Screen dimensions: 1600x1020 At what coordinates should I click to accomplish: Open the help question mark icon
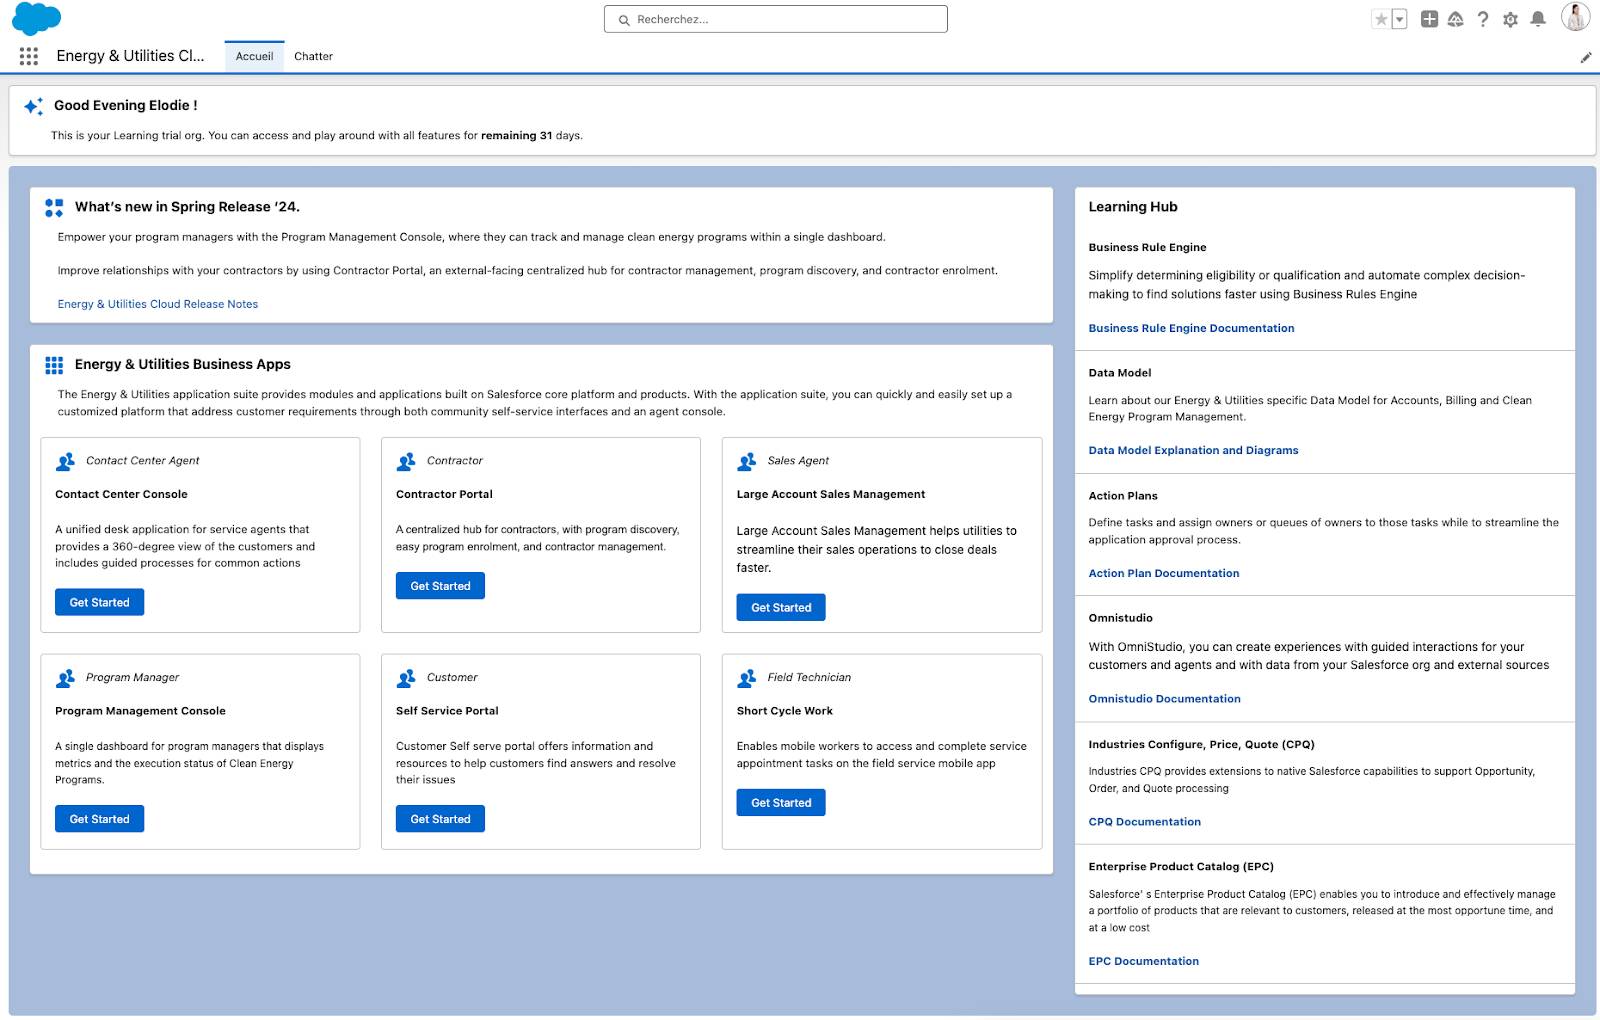click(1483, 19)
